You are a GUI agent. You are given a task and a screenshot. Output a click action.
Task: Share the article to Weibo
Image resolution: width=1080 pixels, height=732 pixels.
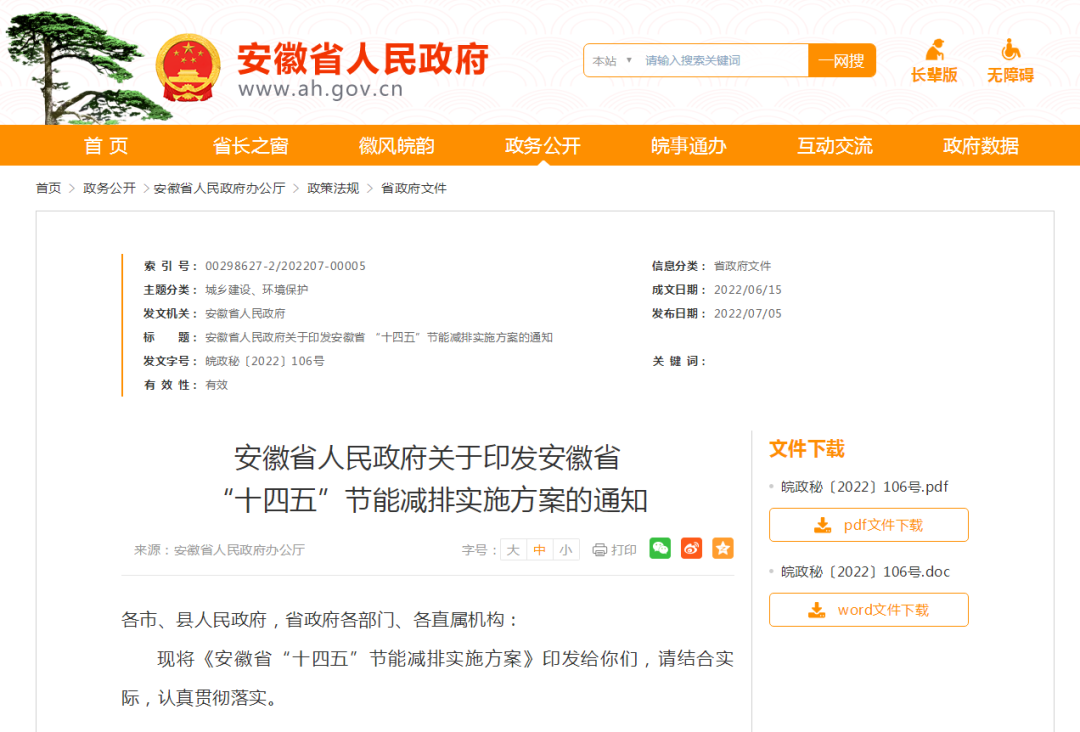[x=691, y=548]
